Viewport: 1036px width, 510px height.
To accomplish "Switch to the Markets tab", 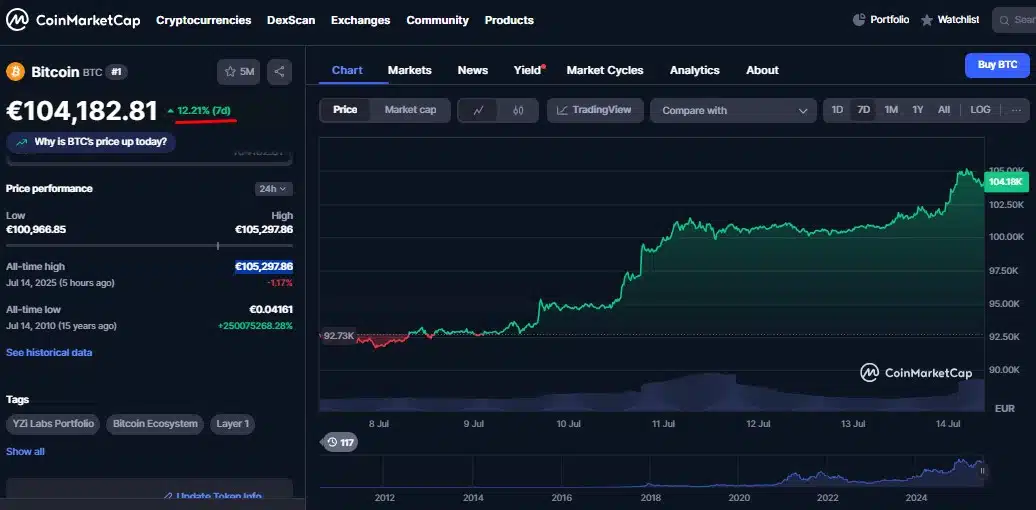I will pos(410,70).
